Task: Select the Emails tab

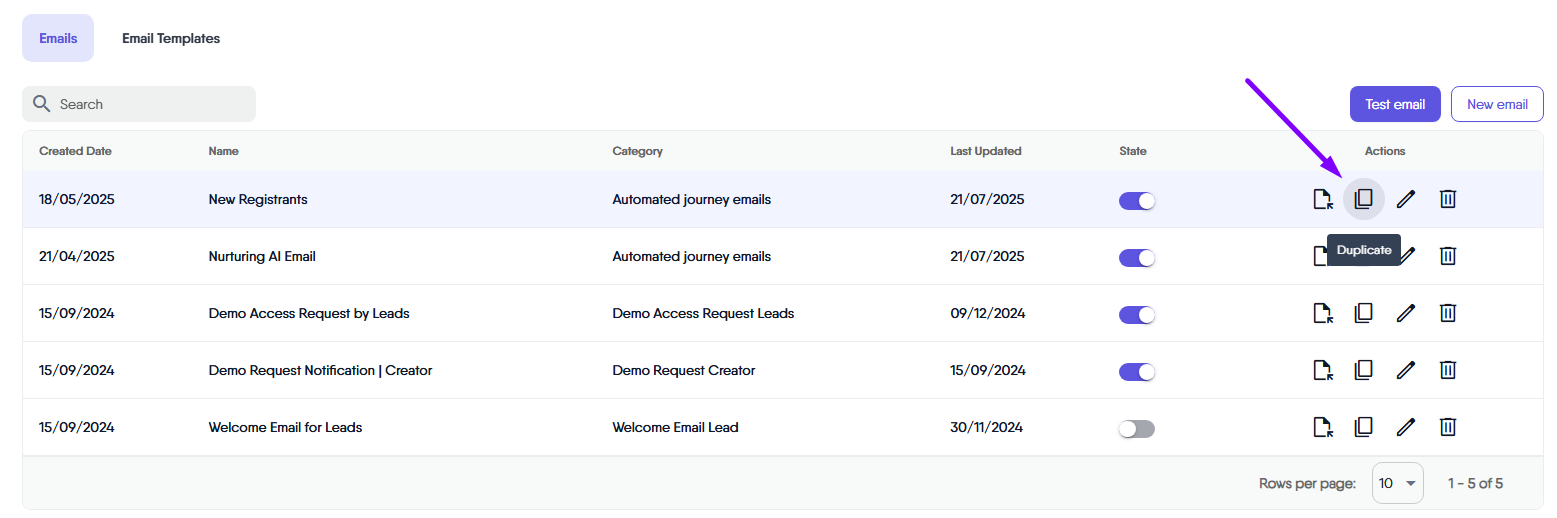Action: (x=58, y=38)
